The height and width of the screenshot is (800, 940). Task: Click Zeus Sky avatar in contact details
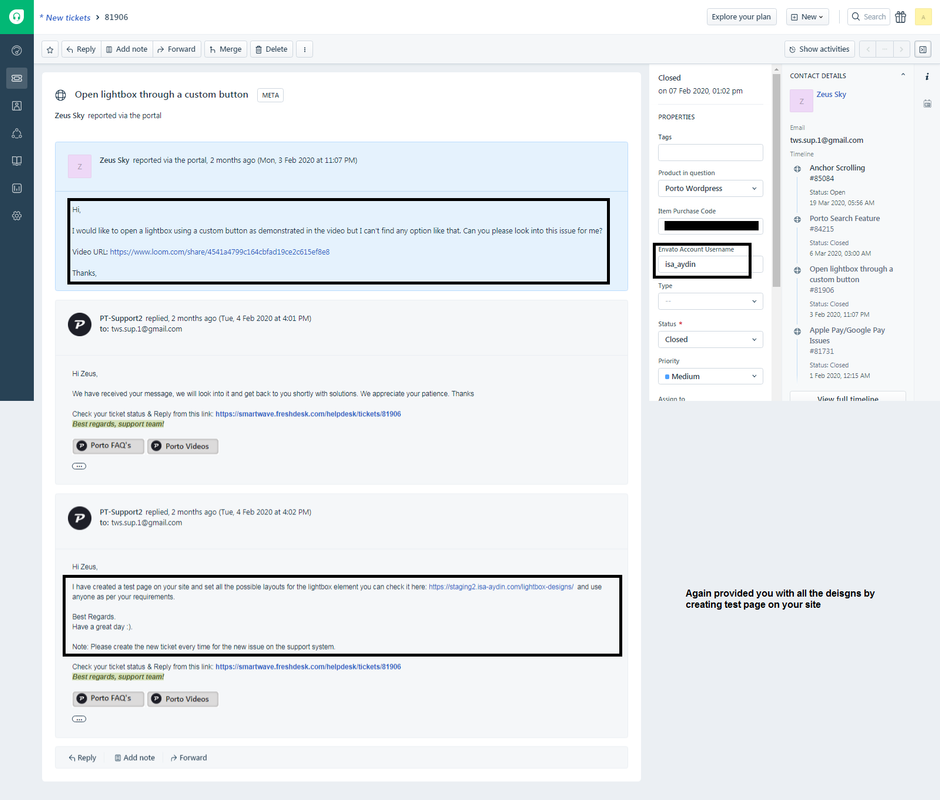[802, 101]
